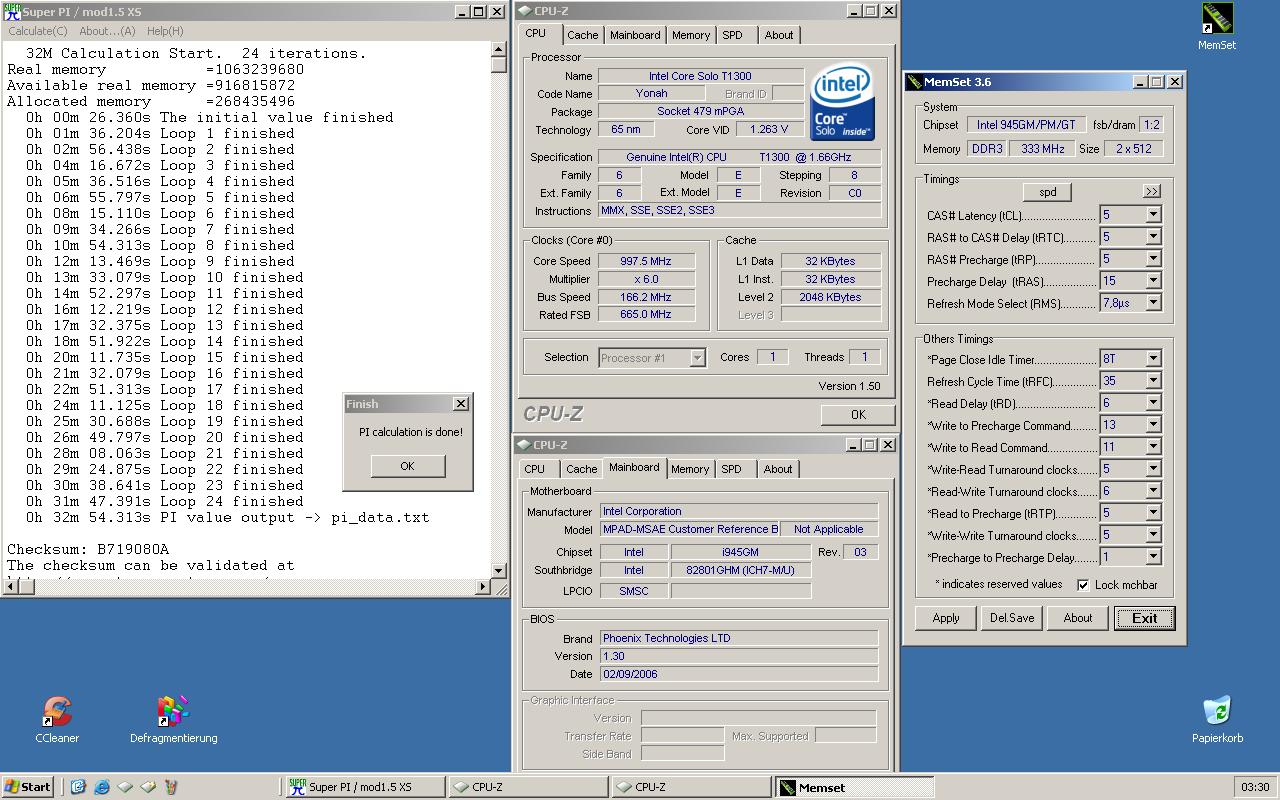Viewport: 1280px width, 800px height.
Task: Click the Del.Save button in MemSet
Action: tap(1012, 618)
